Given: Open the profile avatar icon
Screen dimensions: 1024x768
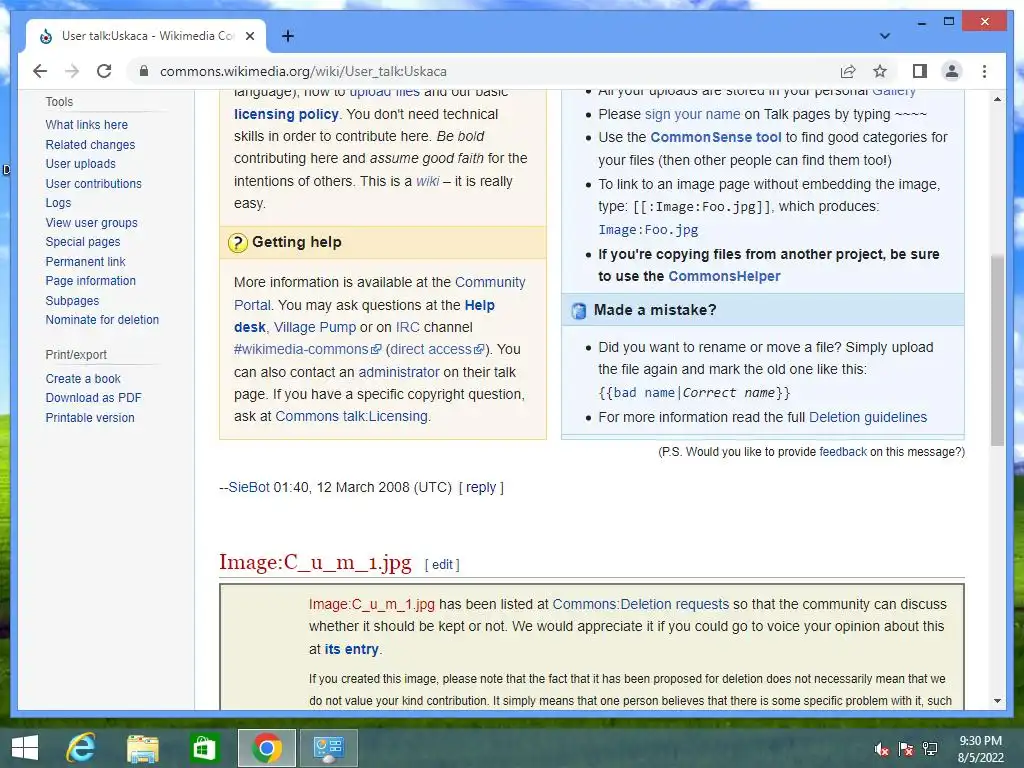Looking at the screenshot, I should 952,71.
